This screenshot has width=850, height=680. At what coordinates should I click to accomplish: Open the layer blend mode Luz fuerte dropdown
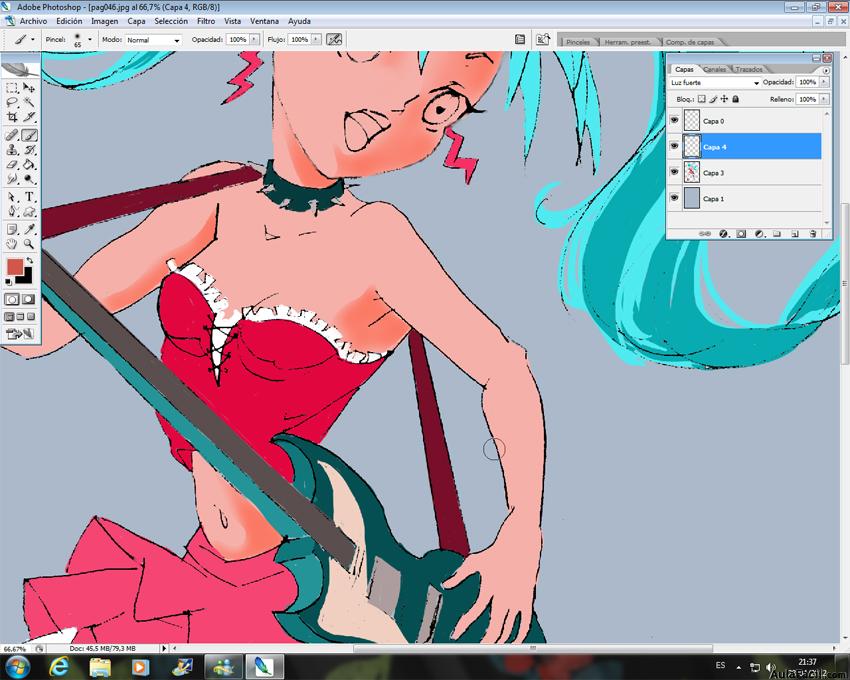[x=714, y=82]
